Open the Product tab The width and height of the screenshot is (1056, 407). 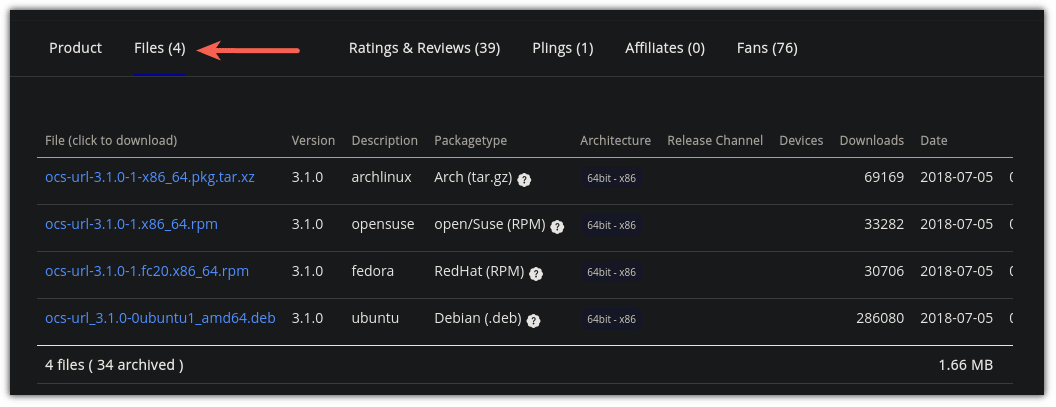tap(76, 48)
